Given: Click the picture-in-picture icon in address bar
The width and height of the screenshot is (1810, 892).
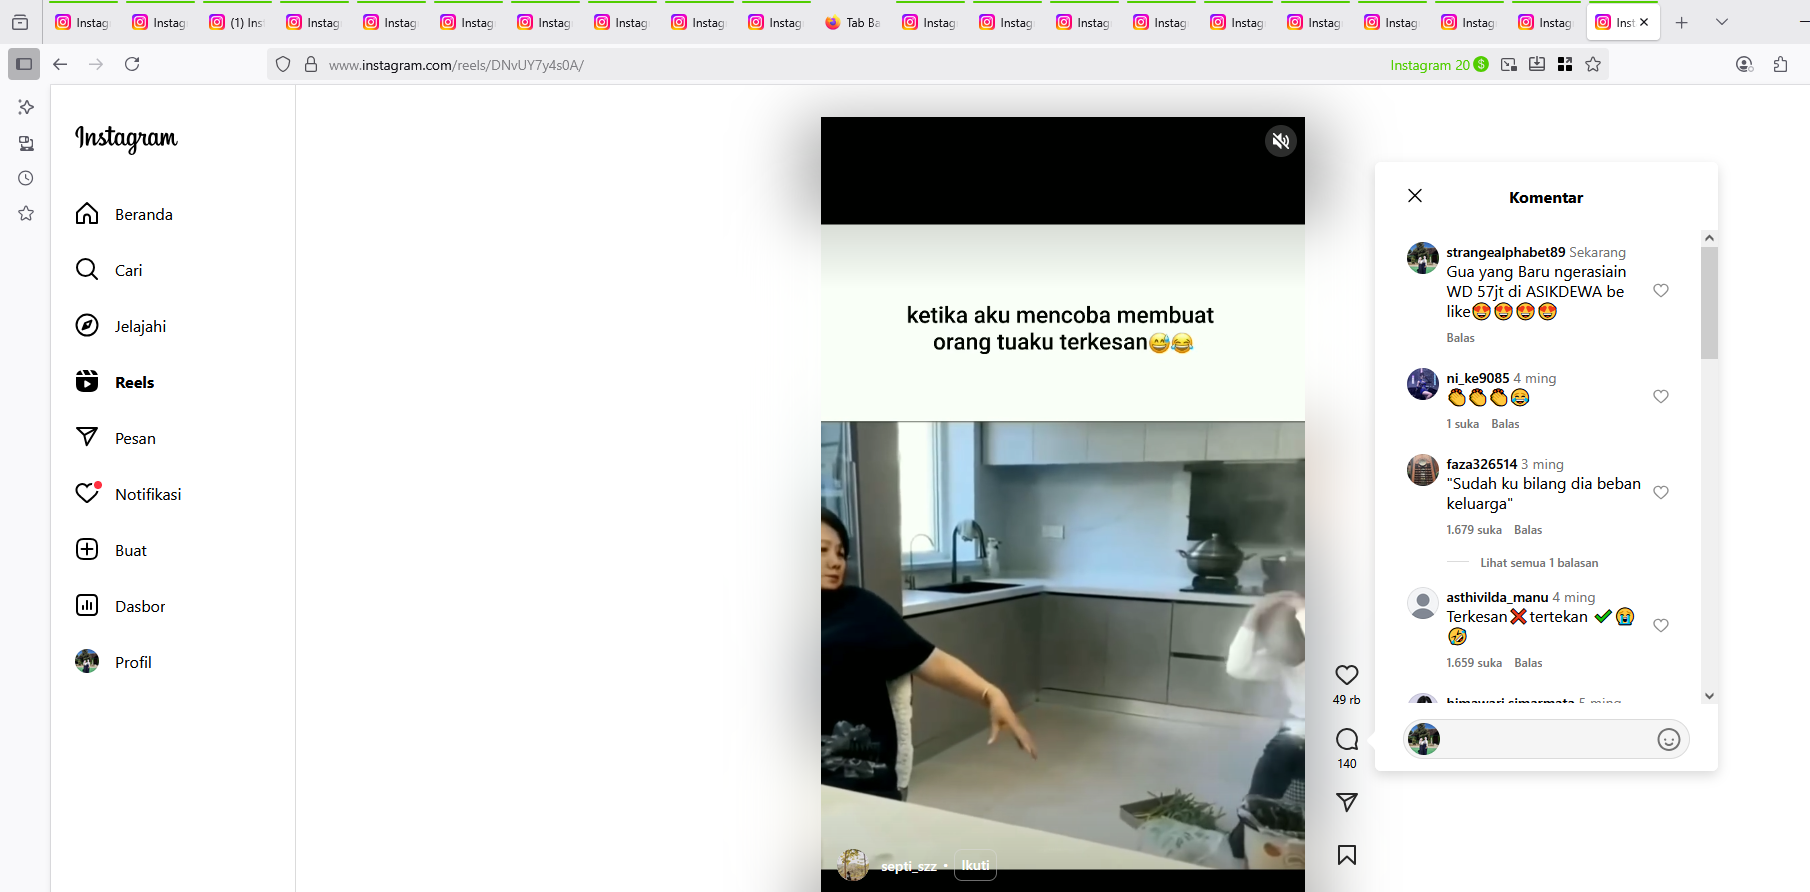Looking at the screenshot, I should 1509,64.
